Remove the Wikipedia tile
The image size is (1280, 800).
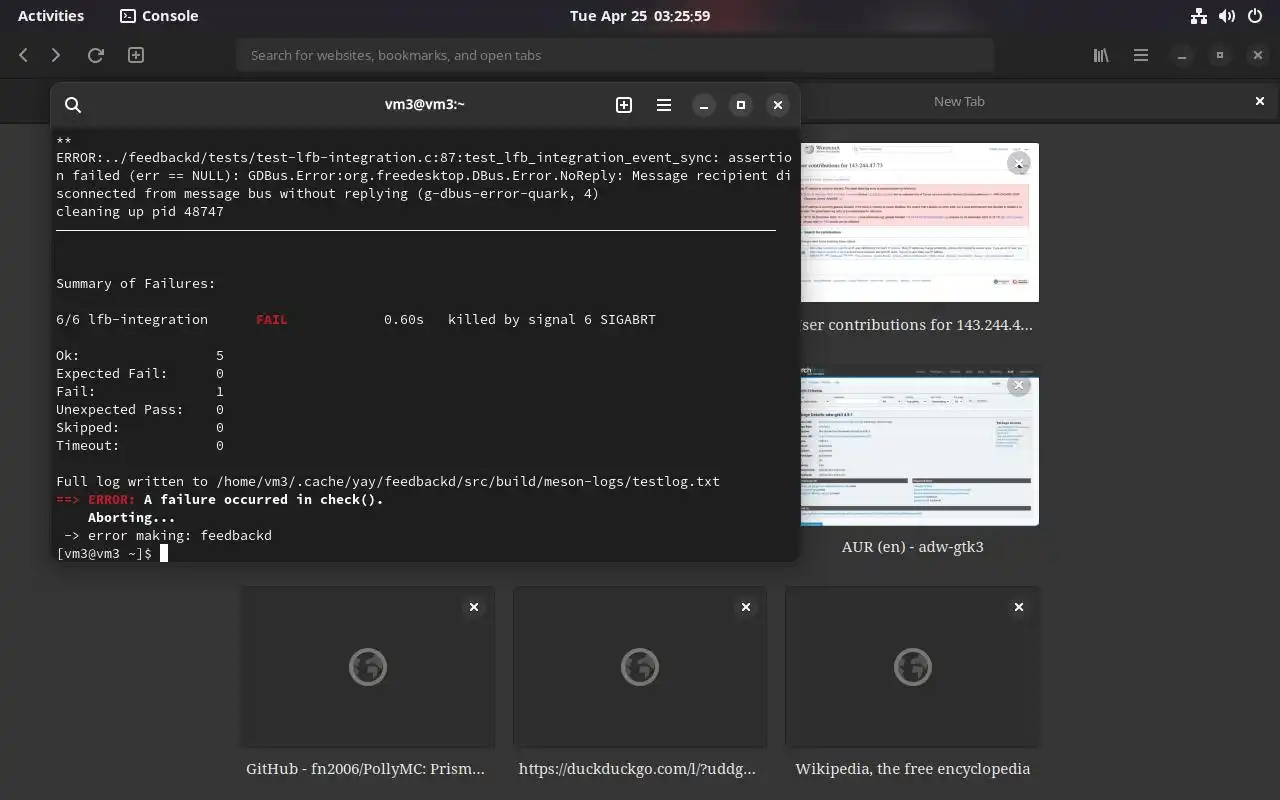pos(1019,607)
